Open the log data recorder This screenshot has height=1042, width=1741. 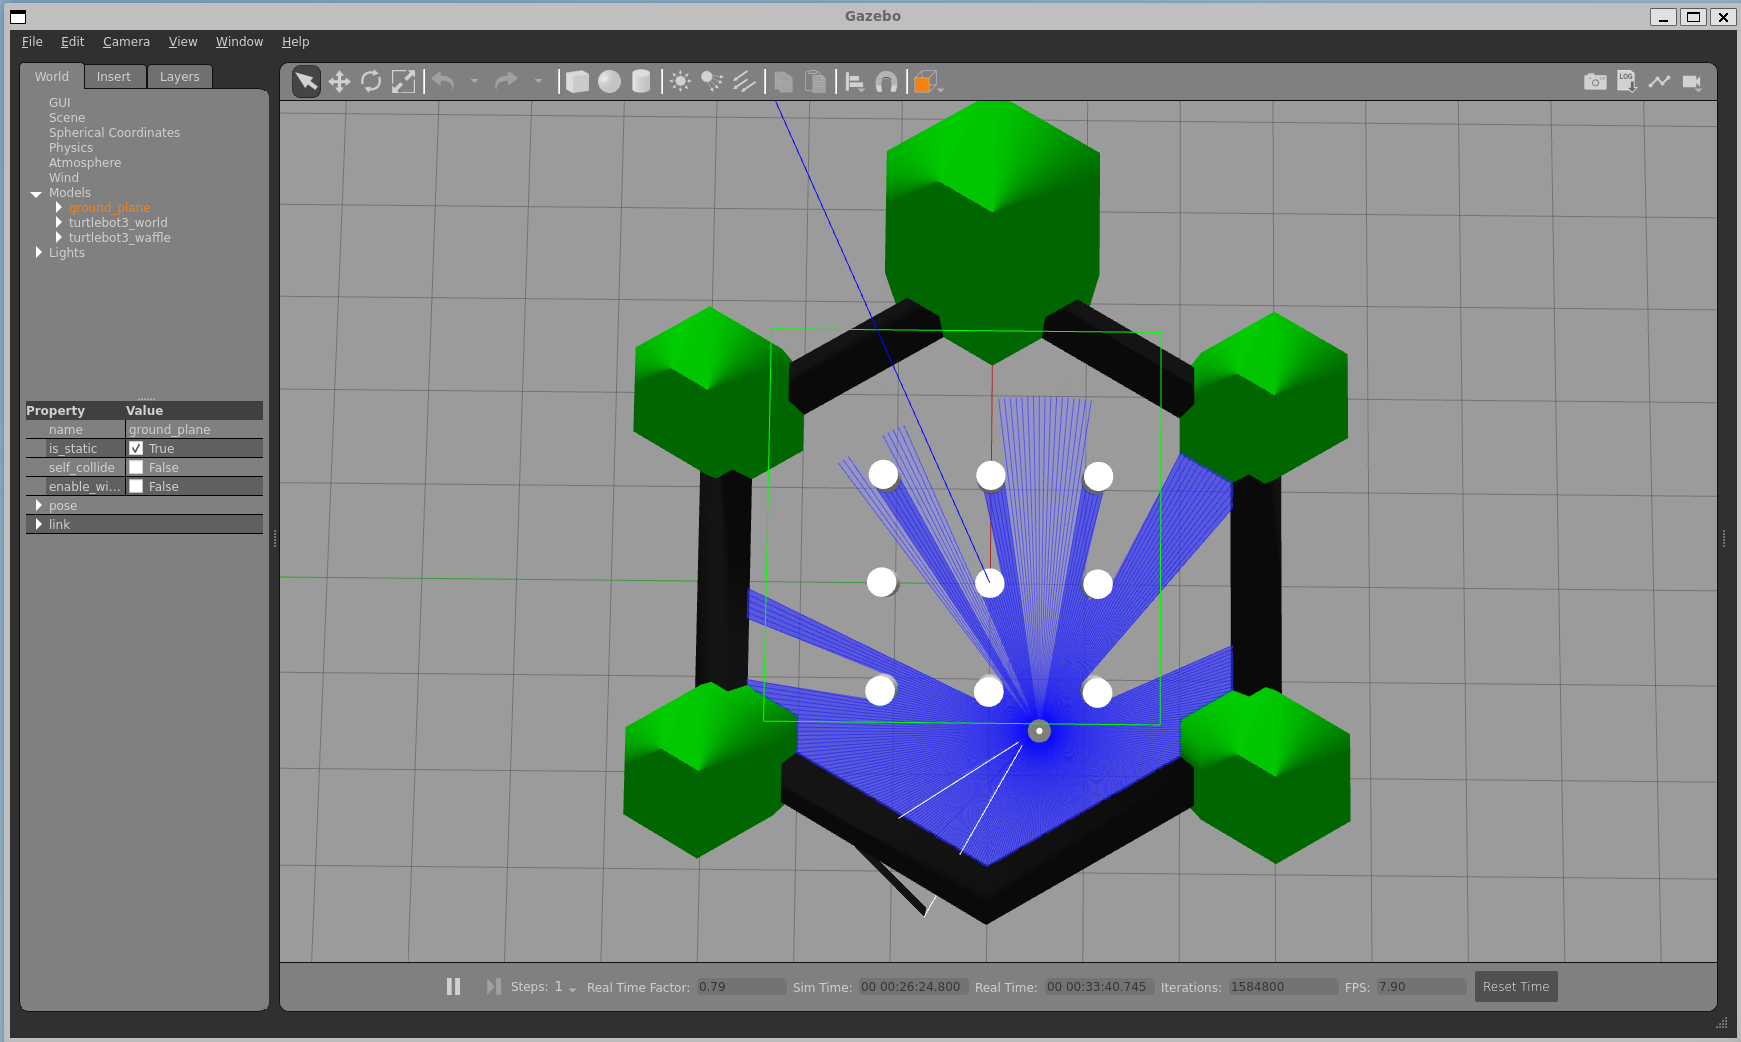pos(1628,81)
